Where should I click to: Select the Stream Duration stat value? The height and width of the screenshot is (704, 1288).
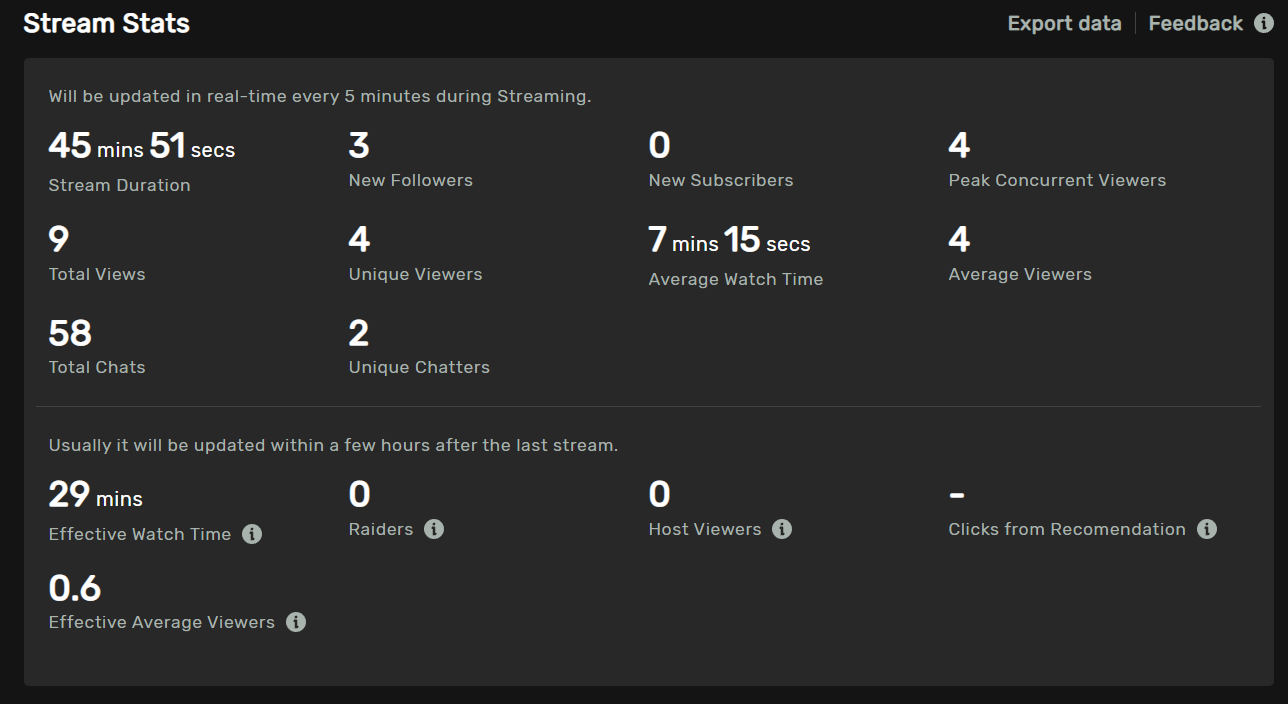140,147
